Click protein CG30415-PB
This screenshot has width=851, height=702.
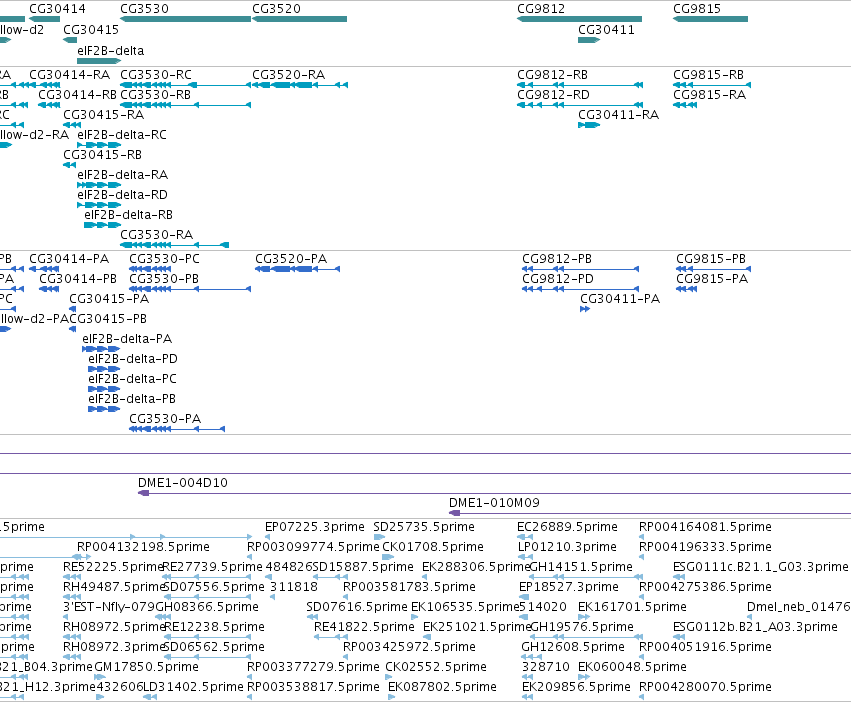pyautogui.click(x=109, y=319)
